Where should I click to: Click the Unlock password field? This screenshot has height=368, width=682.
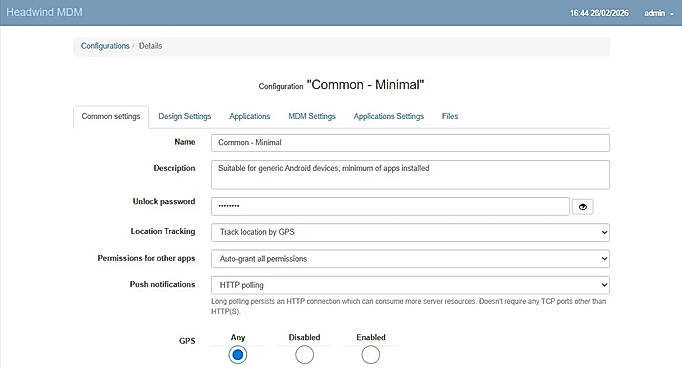390,206
